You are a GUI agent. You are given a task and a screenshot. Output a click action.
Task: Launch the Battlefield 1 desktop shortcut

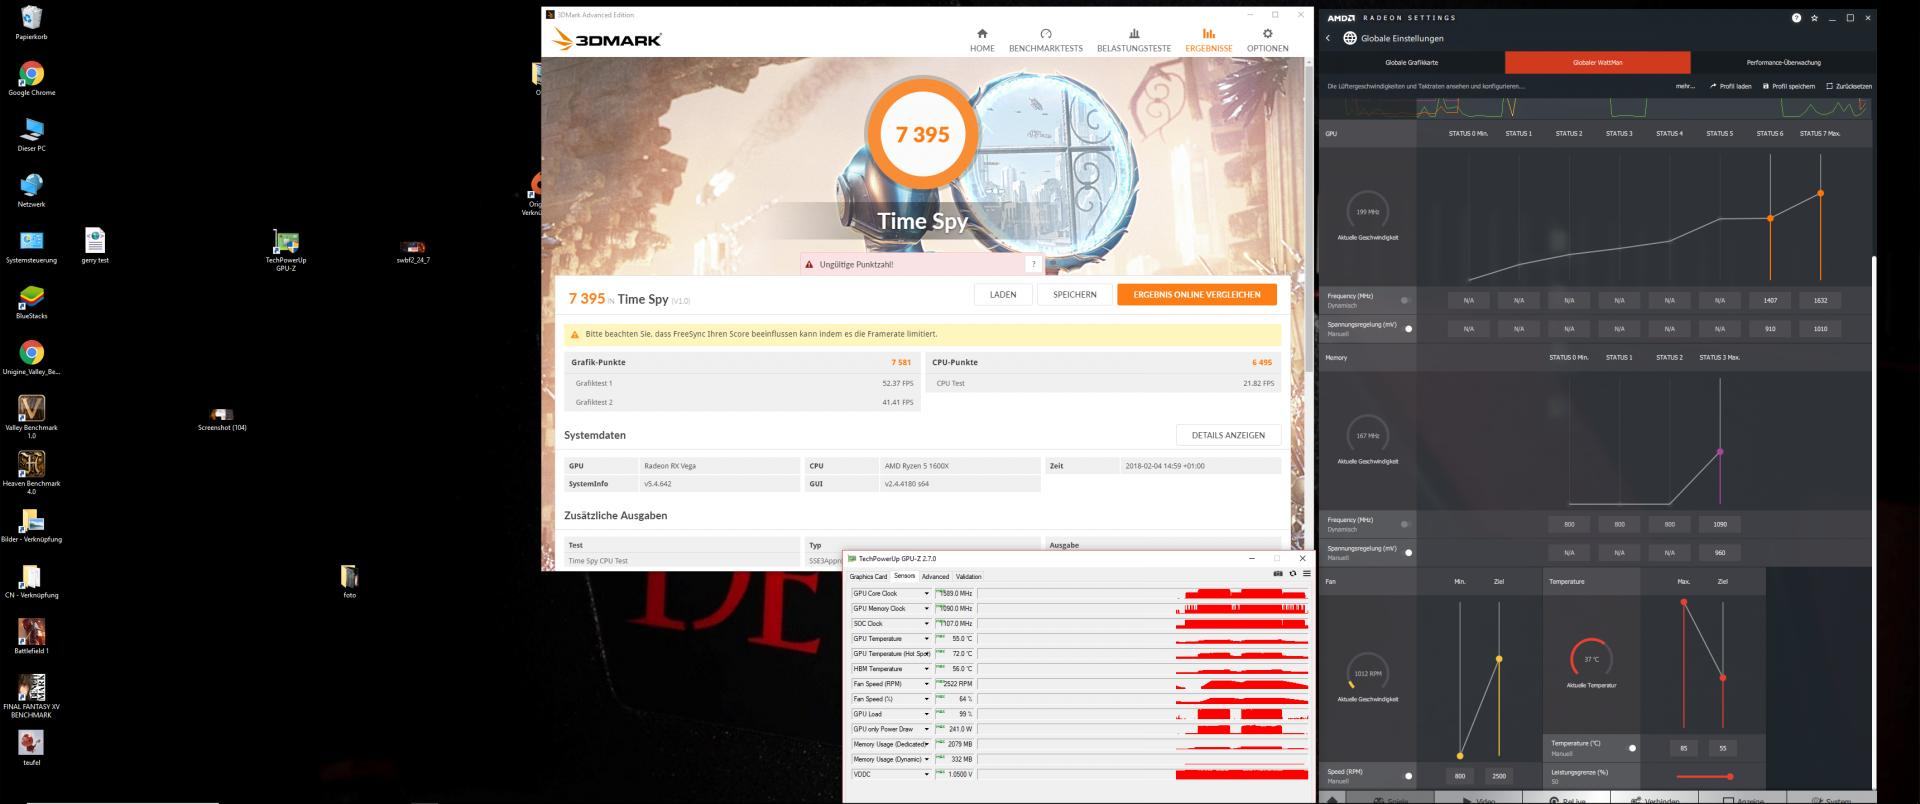click(31, 635)
